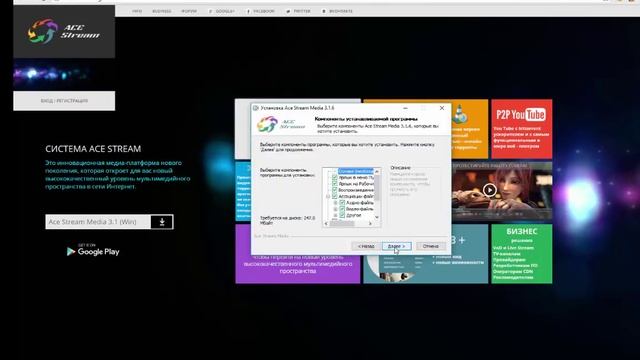This screenshot has width=640, height=360.
Task: Open the green 'Бизнес' tile
Action: [522, 253]
